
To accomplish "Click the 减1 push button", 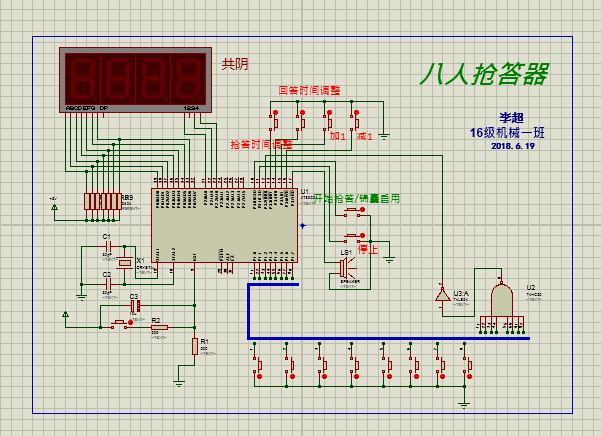I will pyautogui.click(x=355, y=121).
